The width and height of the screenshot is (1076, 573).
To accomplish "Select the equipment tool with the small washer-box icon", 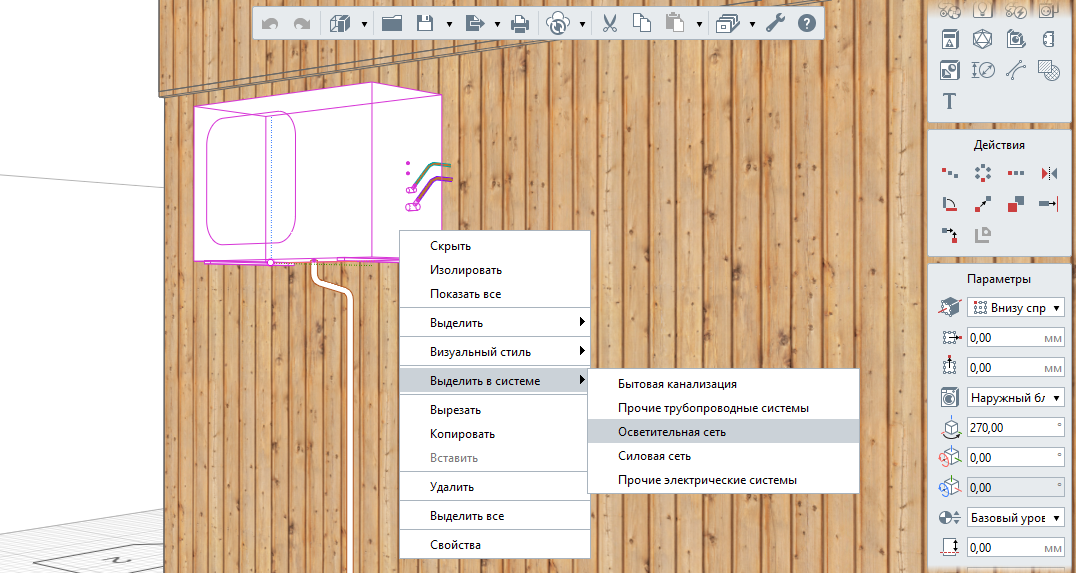I will point(1016,39).
